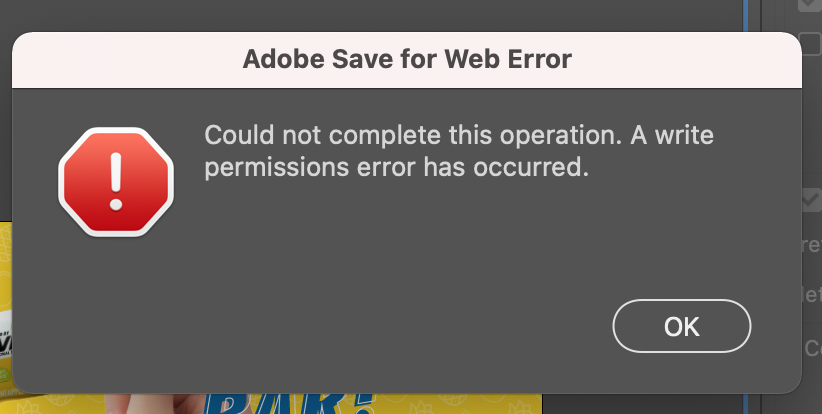Click the "permissions error has occurred" text line
822x414 pixels.
point(394,167)
